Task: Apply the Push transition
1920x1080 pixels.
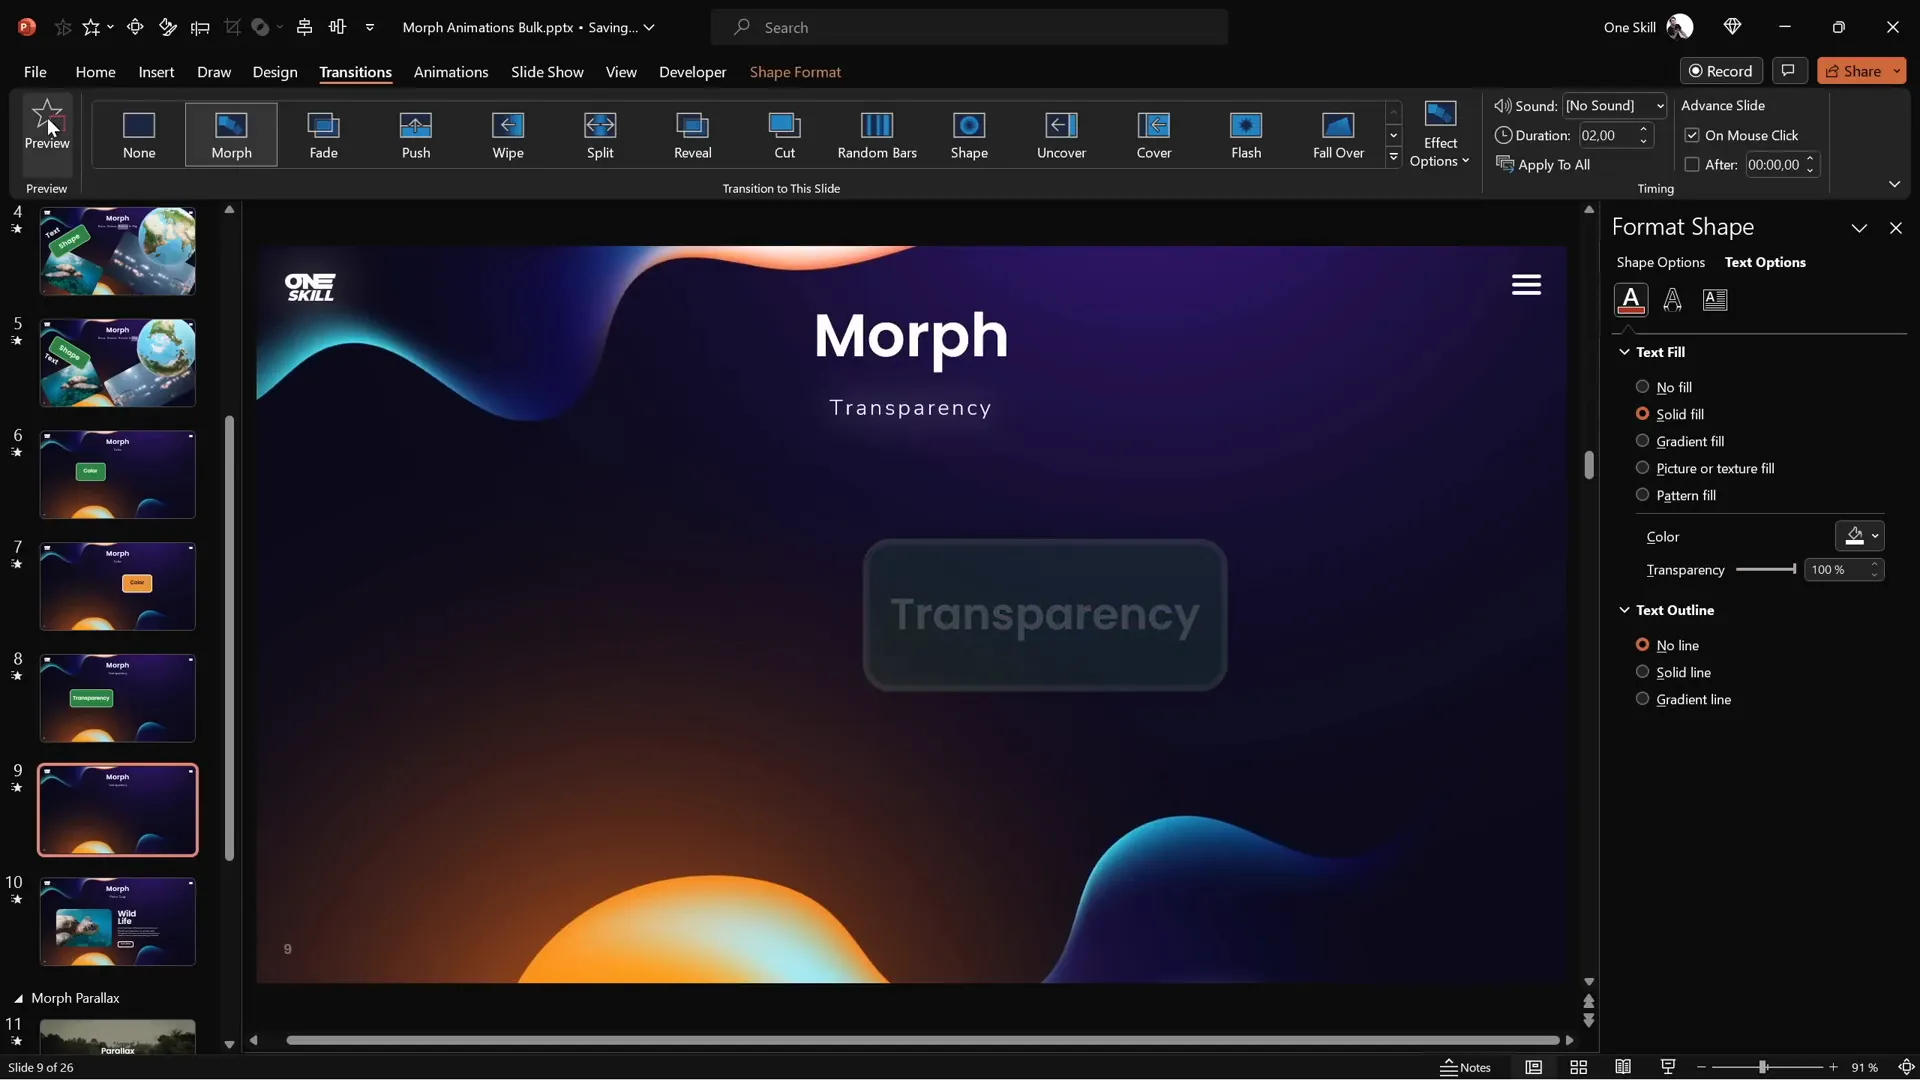Action: click(416, 135)
